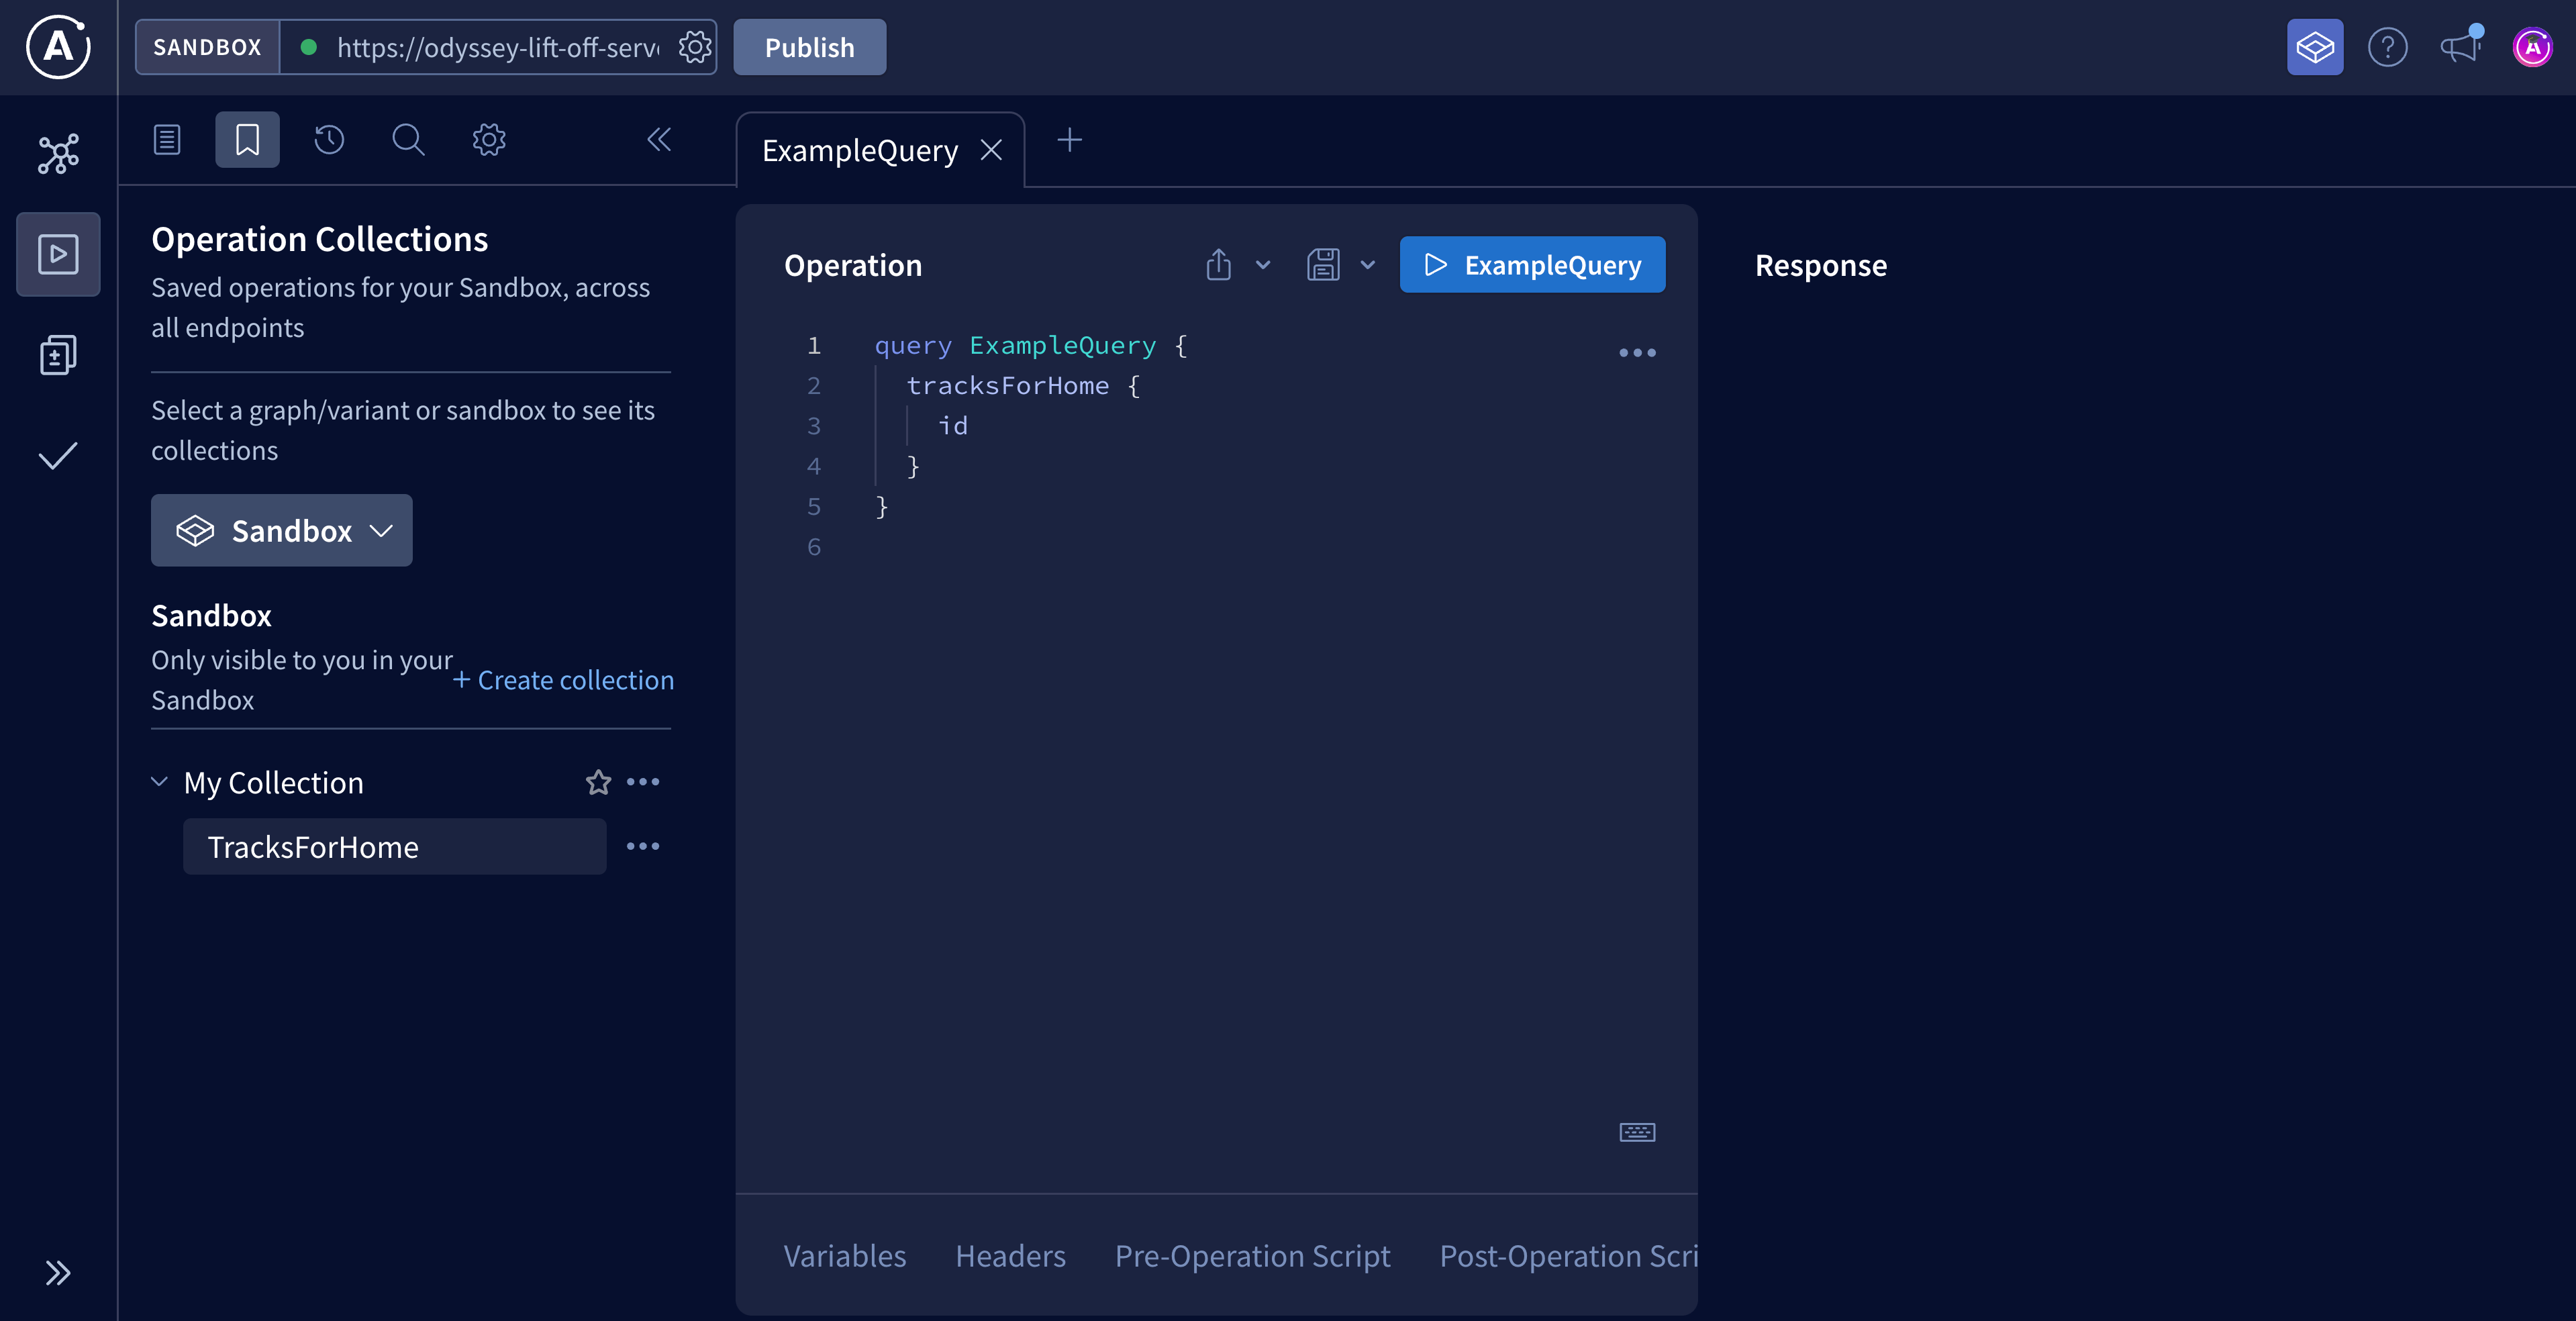The width and height of the screenshot is (2576, 1321).
Task: Show keyboard shortcuts in the editor
Action: coord(1636,1132)
